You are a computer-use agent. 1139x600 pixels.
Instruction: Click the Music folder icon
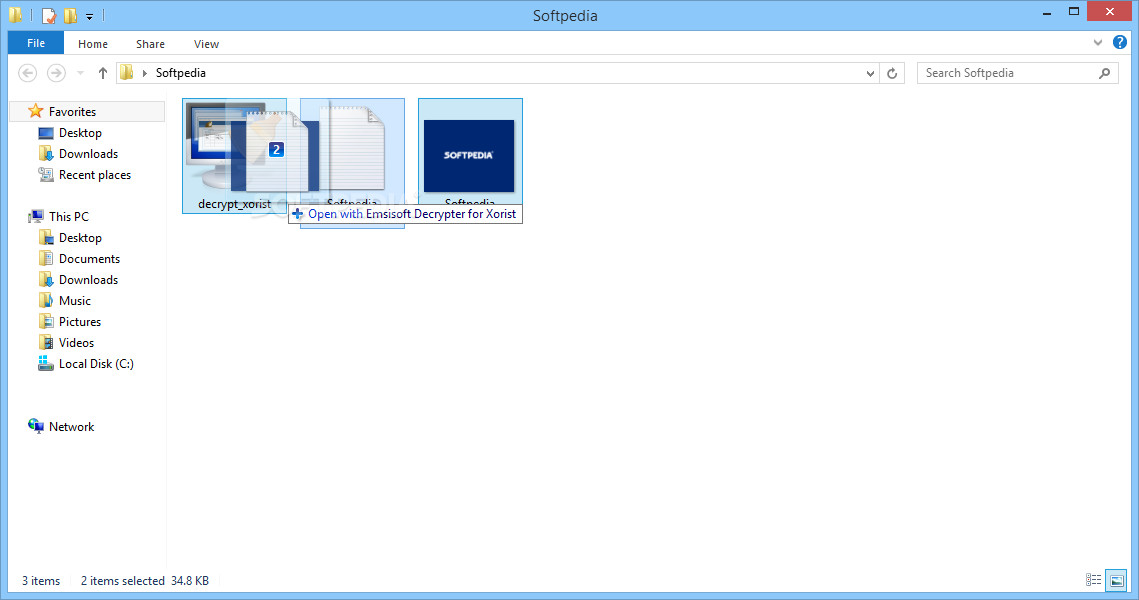(x=46, y=300)
